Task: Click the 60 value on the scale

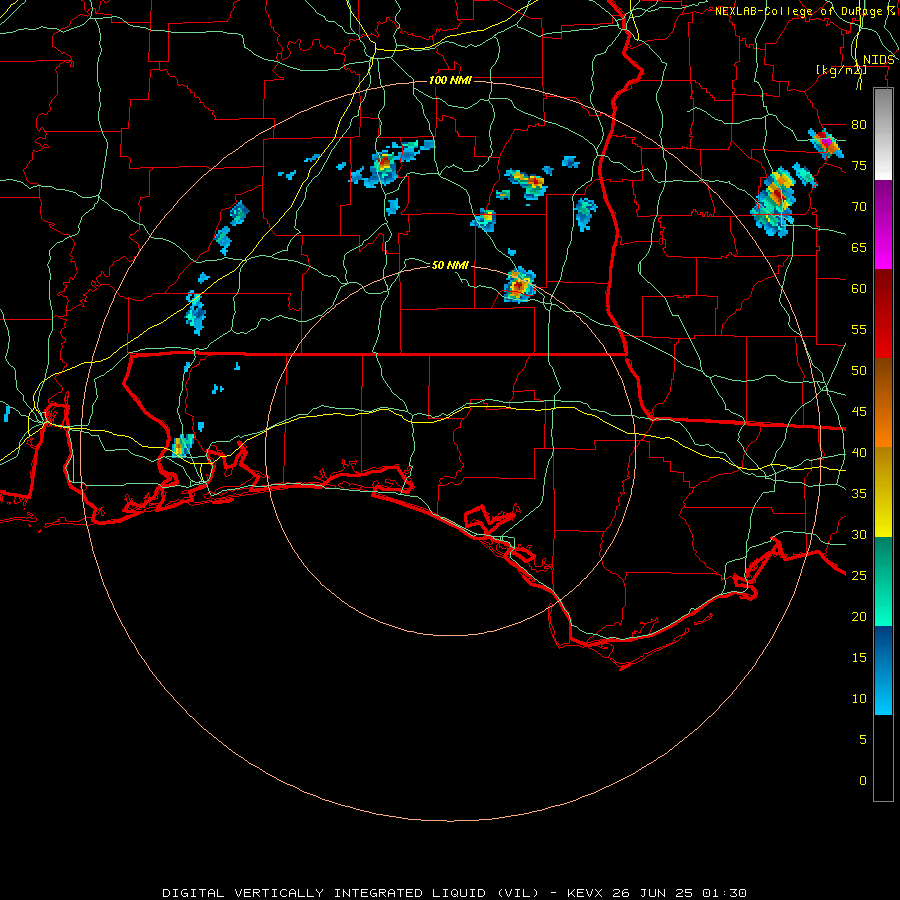Action: [859, 289]
